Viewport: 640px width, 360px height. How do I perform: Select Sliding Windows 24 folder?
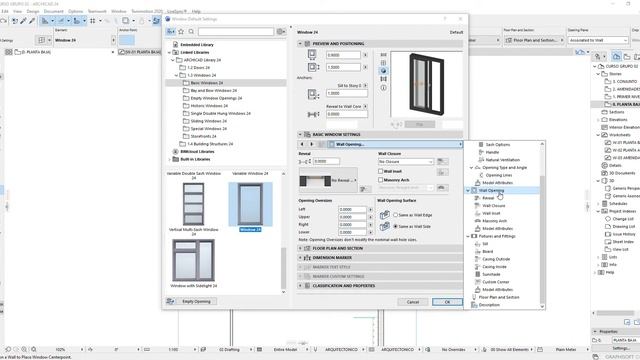point(208,121)
